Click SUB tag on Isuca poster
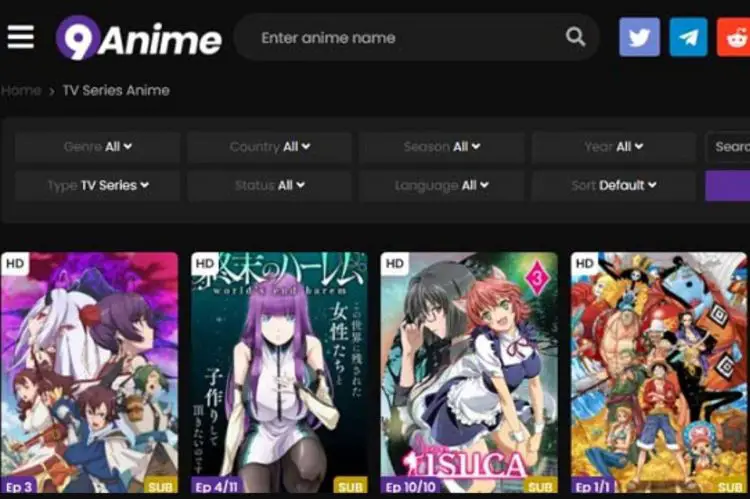 tap(540, 485)
